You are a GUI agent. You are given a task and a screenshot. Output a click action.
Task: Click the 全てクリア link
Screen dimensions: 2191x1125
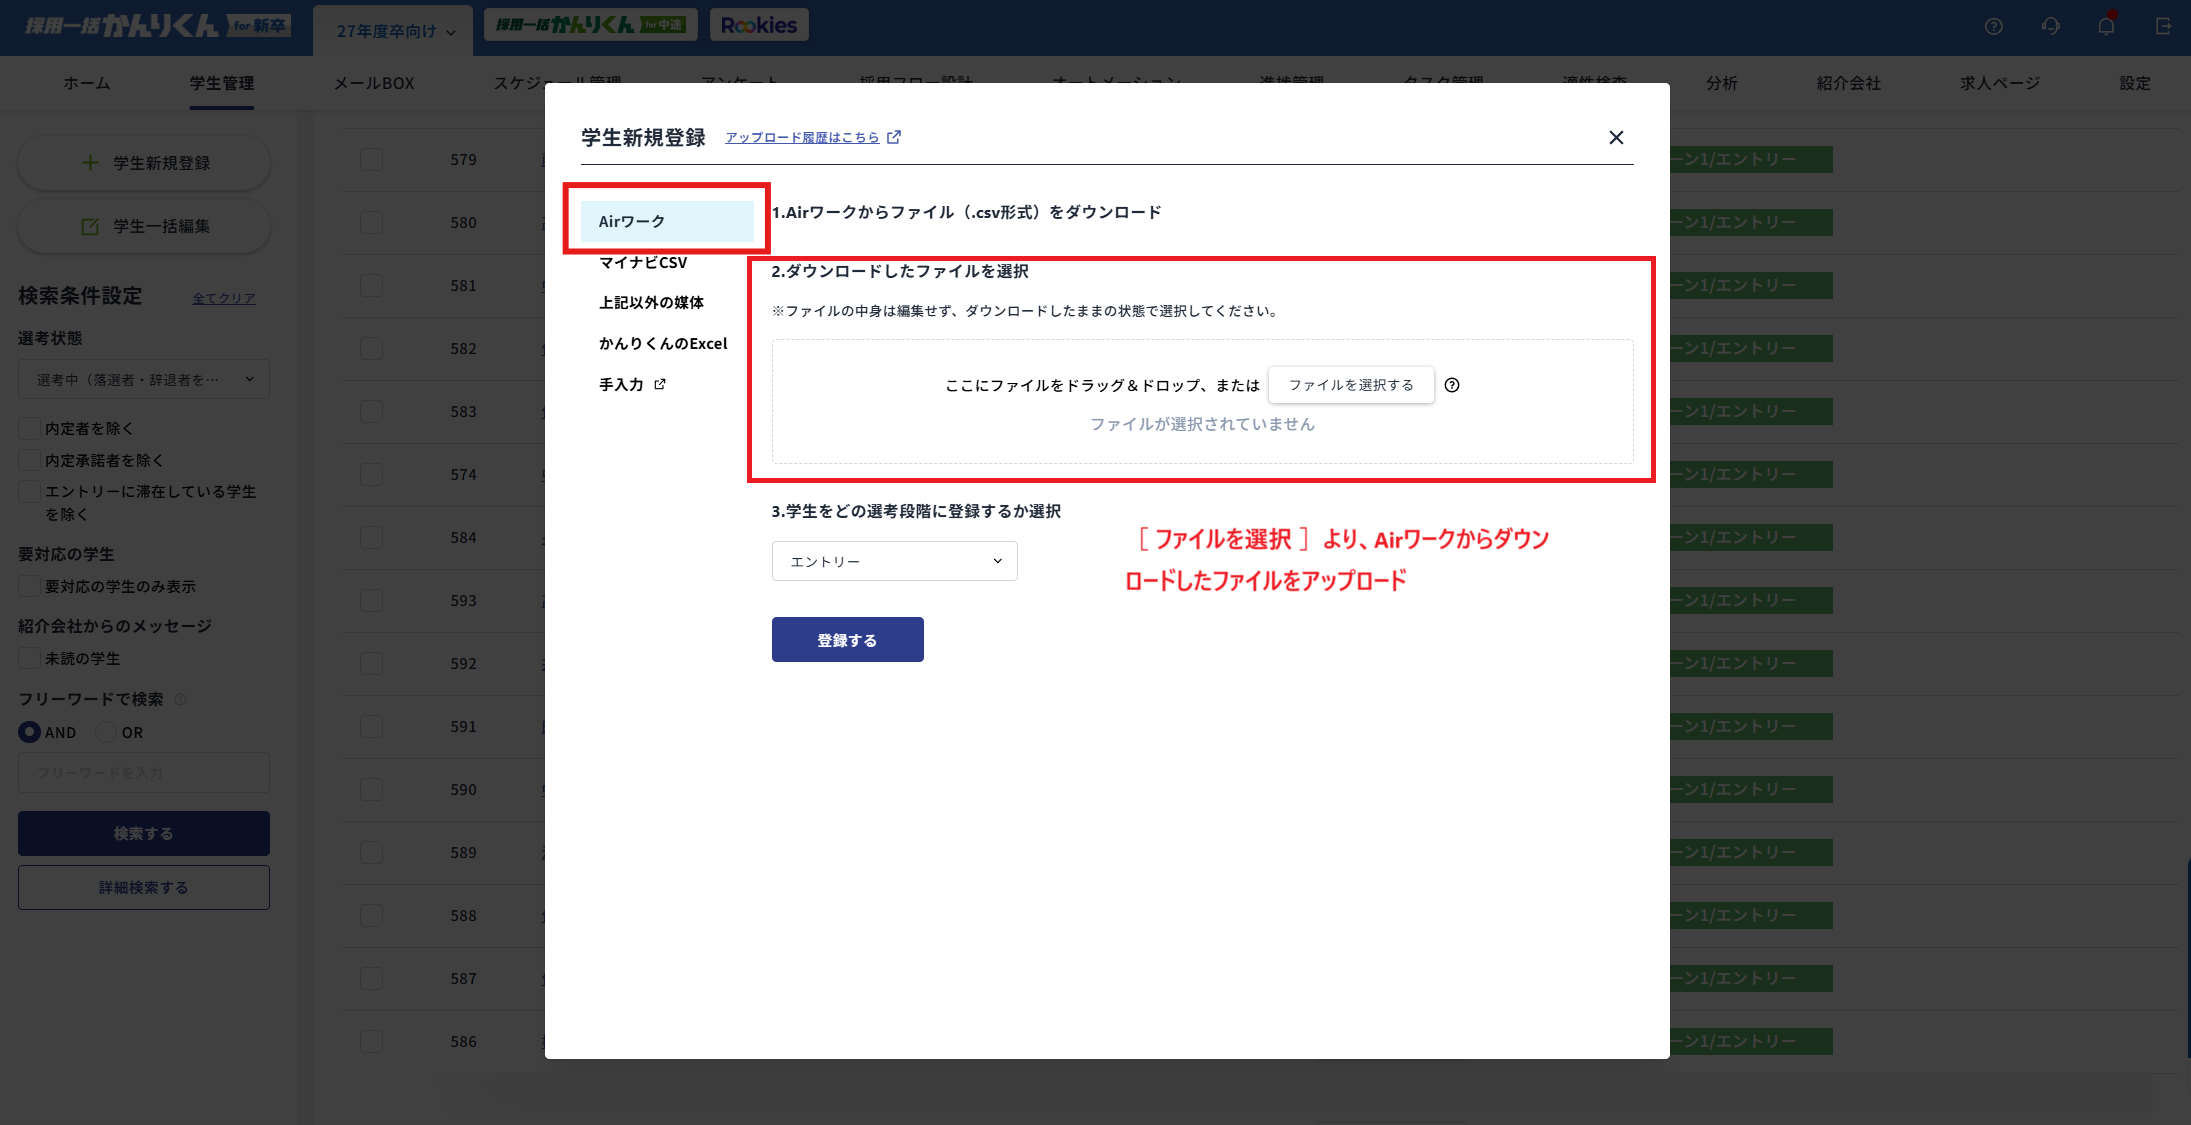click(223, 297)
